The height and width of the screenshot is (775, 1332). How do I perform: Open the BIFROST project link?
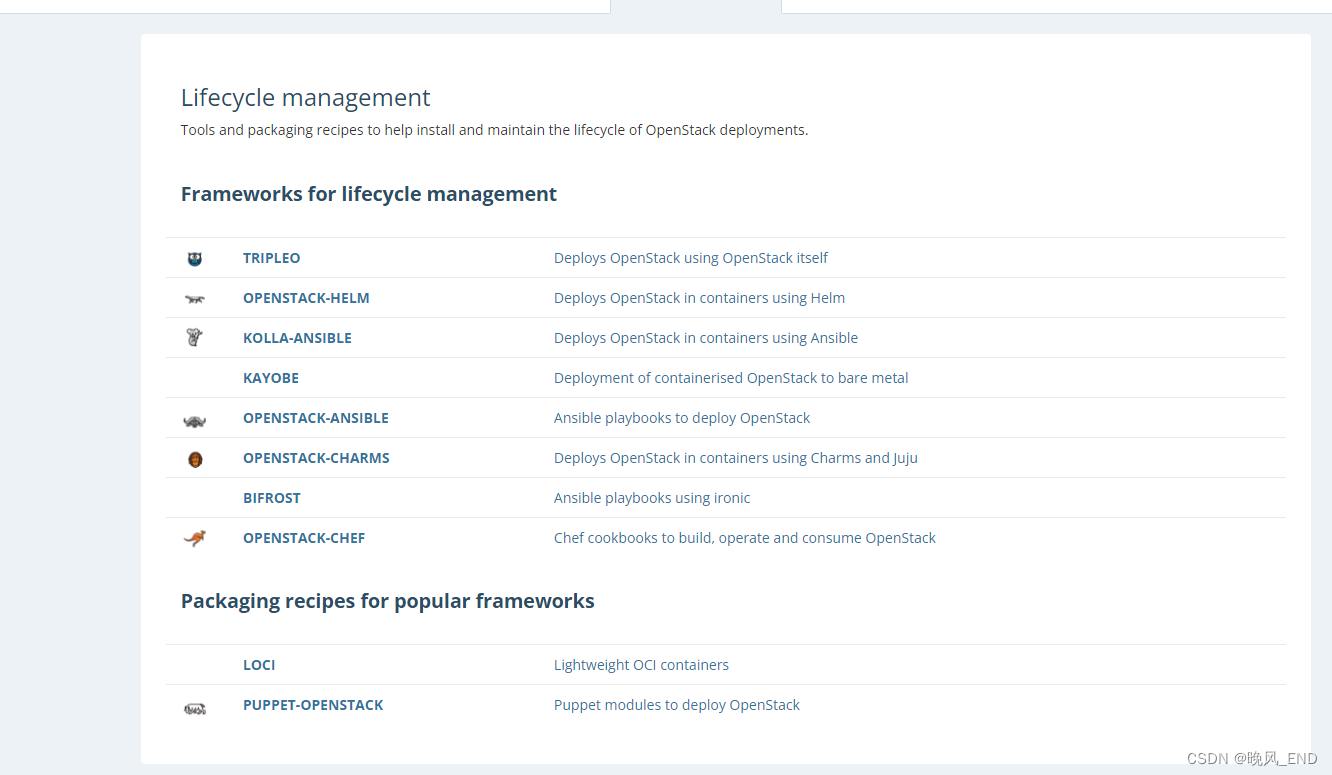coord(272,498)
